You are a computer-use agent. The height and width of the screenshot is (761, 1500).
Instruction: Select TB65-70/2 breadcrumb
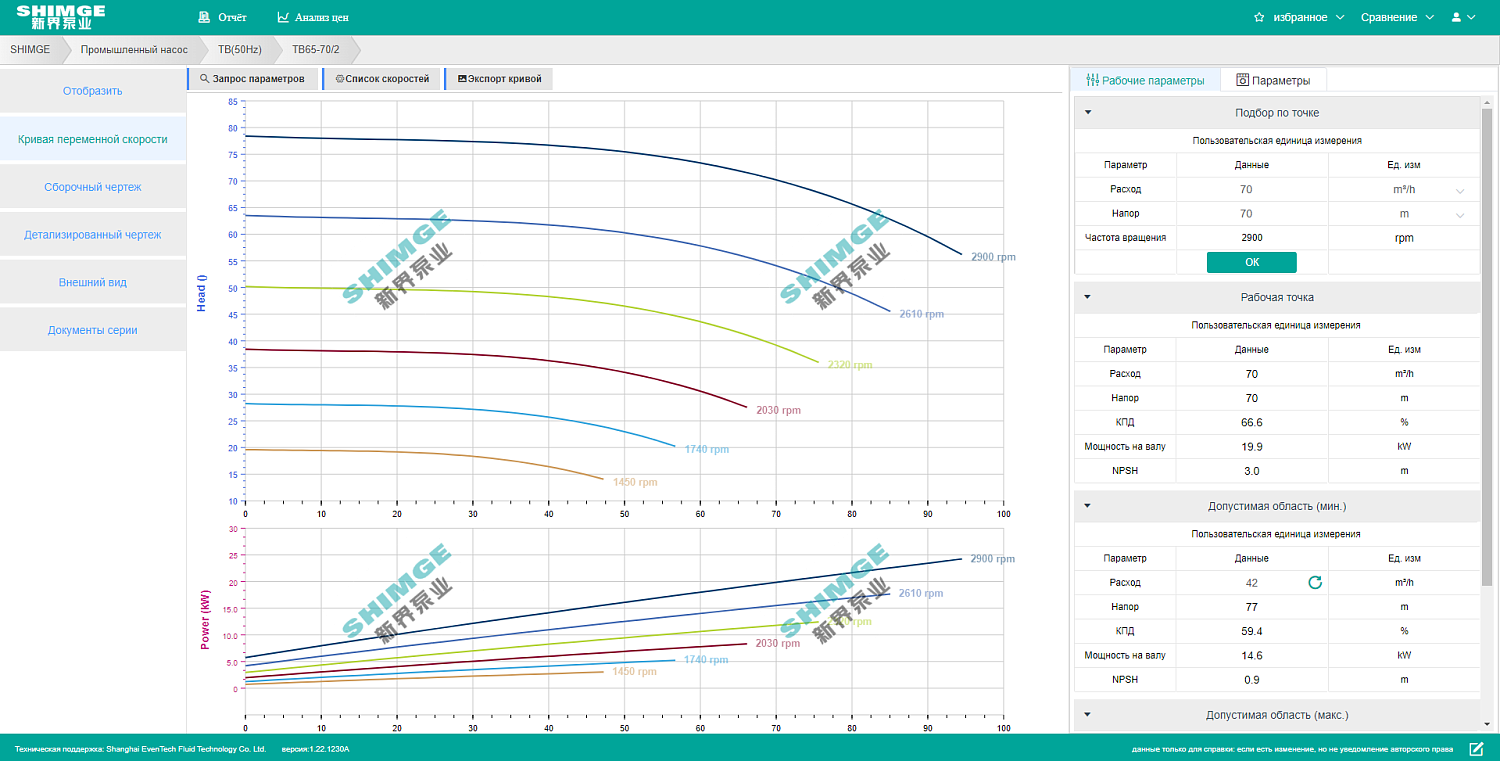pyautogui.click(x=317, y=49)
